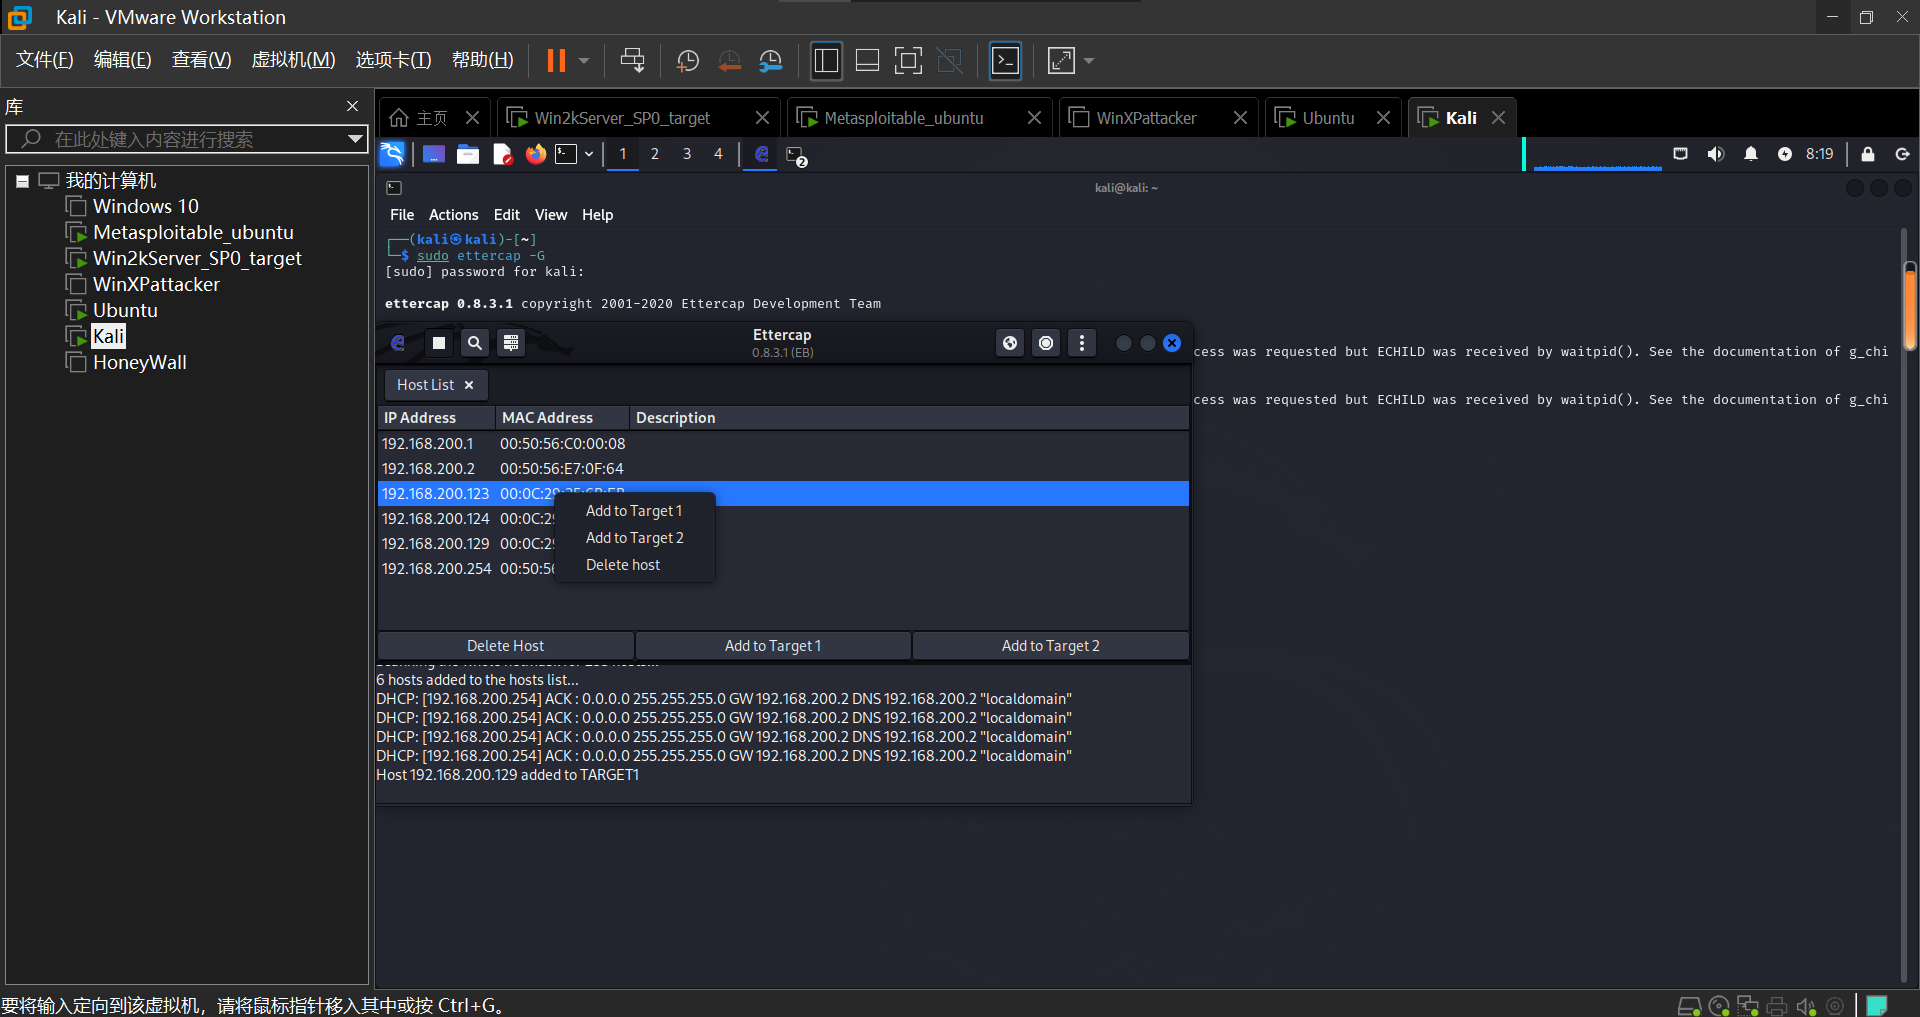Open VMware 选项卡(T) menu
The width and height of the screenshot is (1920, 1017).
[x=393, y=60]
